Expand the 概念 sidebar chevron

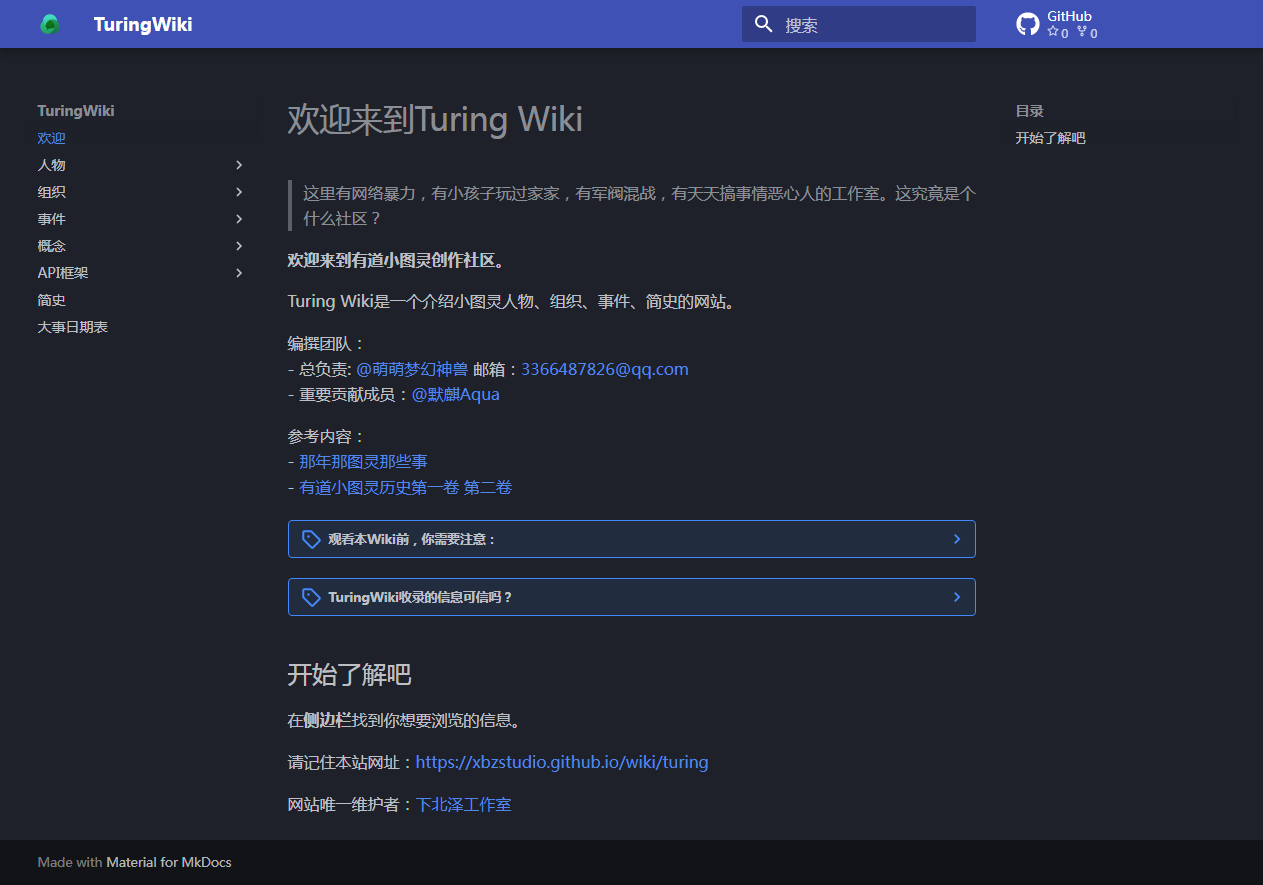point(239,246)
